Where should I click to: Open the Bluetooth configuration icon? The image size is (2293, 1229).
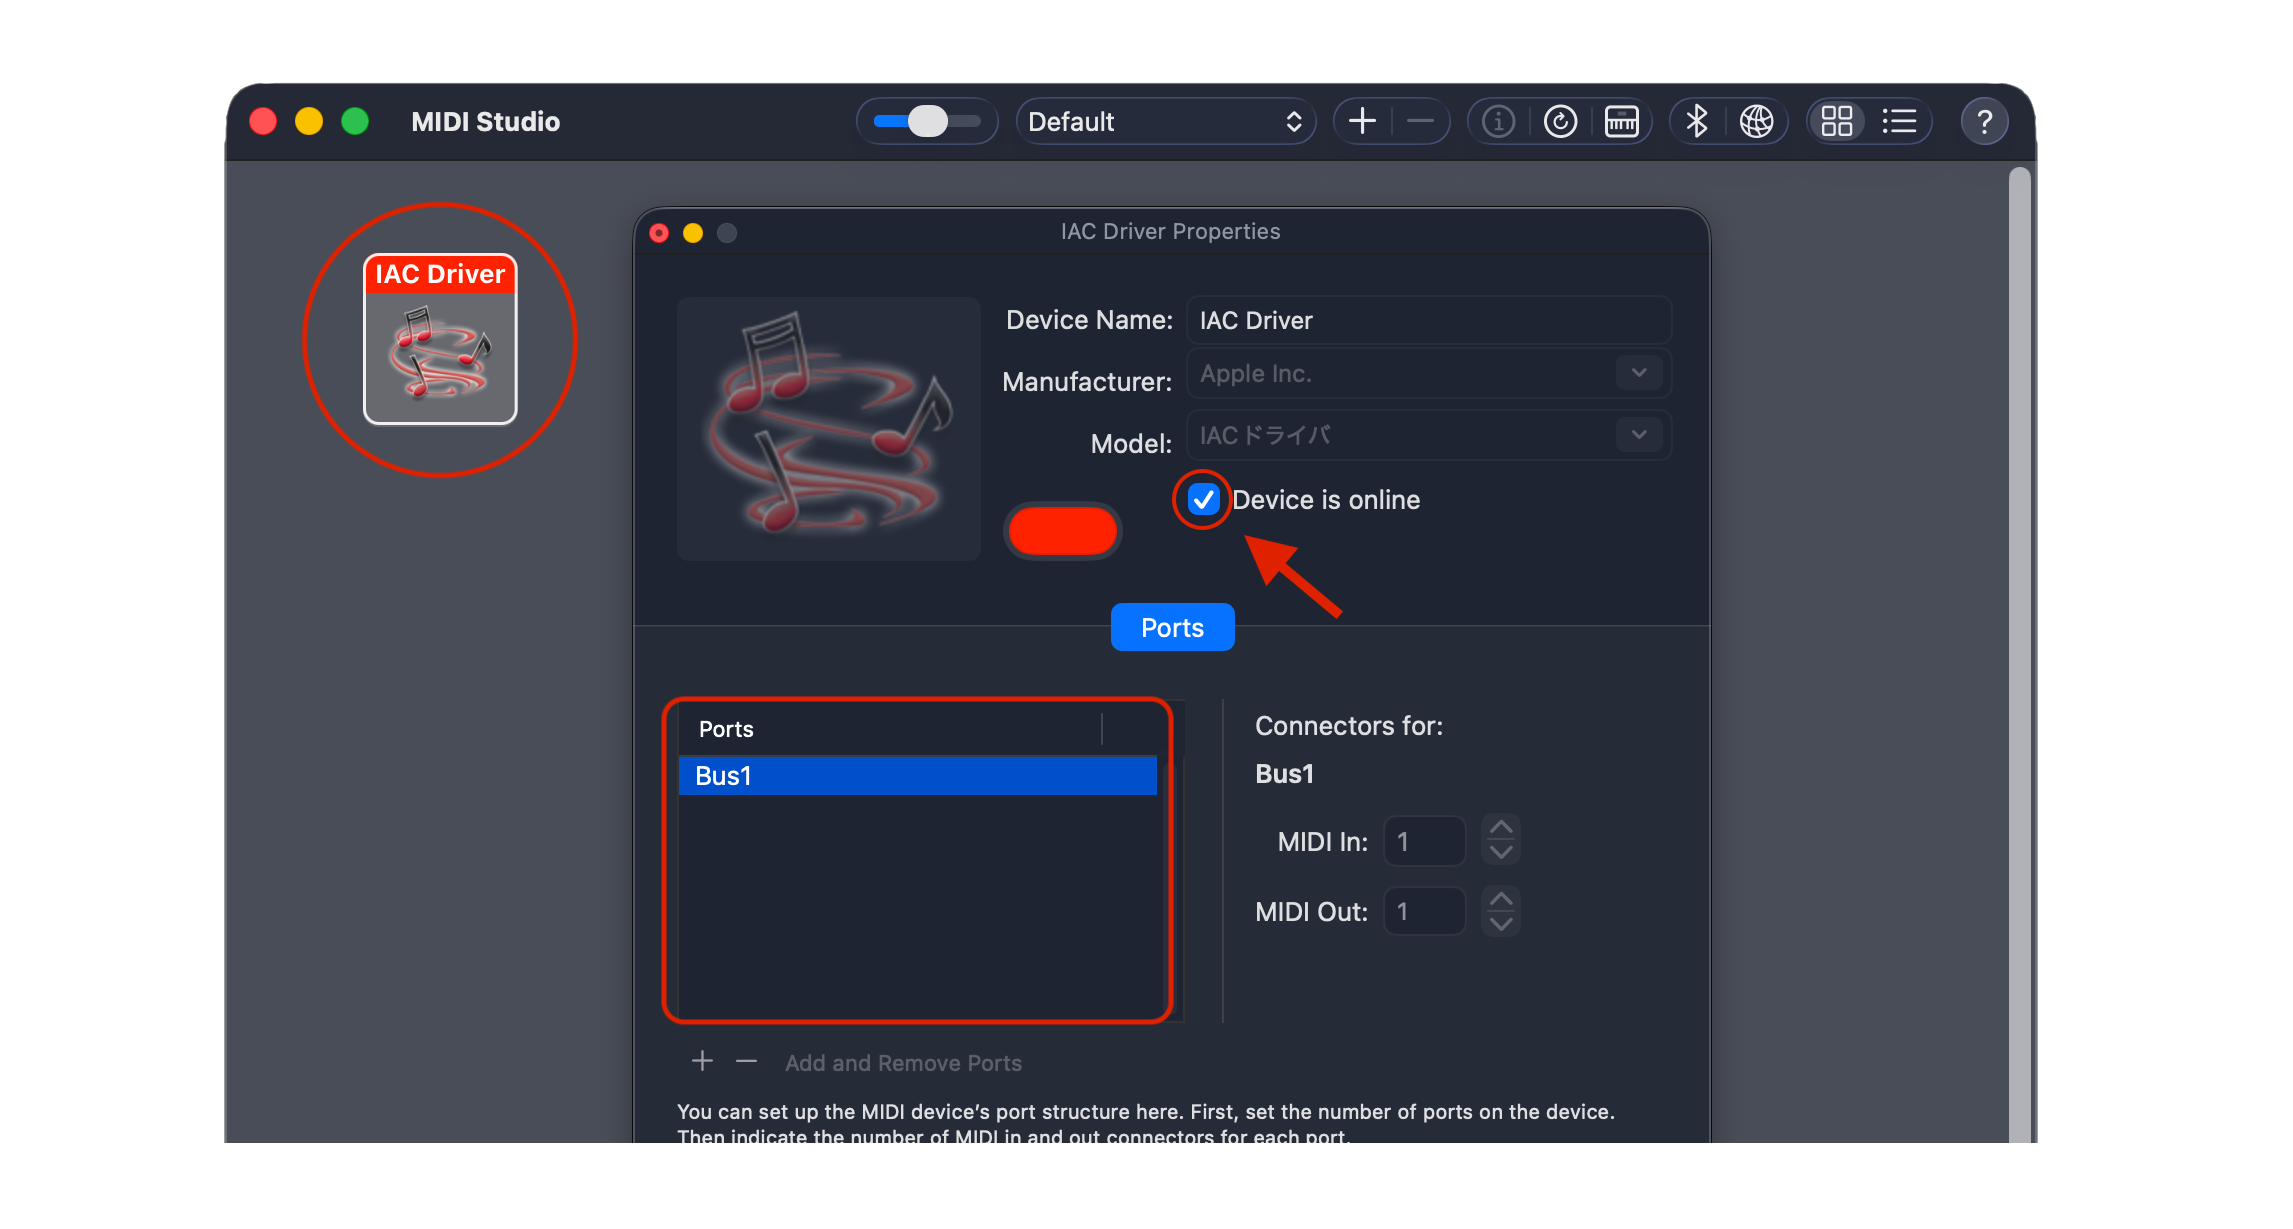[x=1697, y=122]
